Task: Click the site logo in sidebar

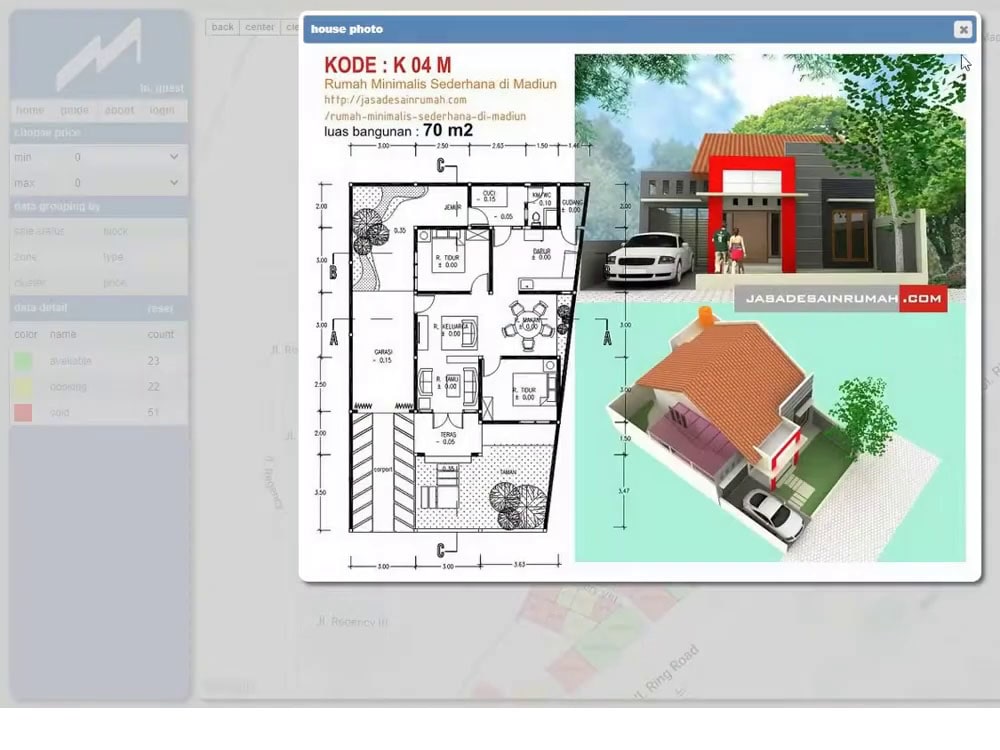Action: pyautogui.click(x=99, y=55)
